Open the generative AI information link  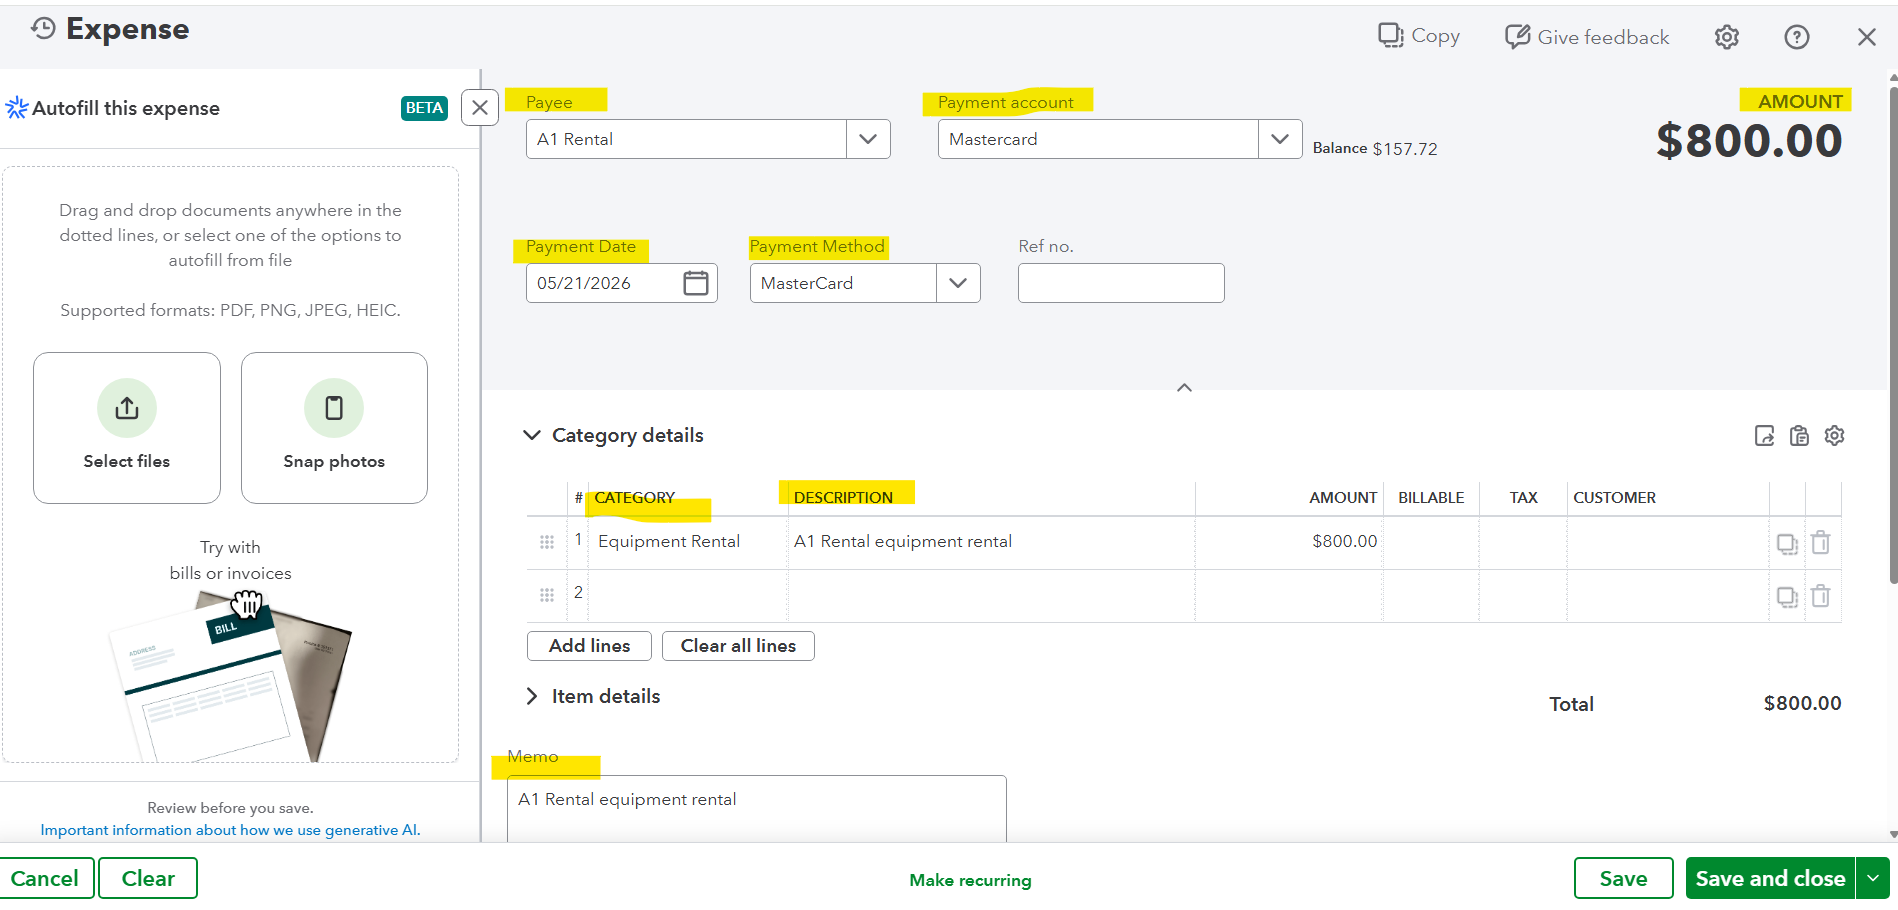click(x=230, y=830)
